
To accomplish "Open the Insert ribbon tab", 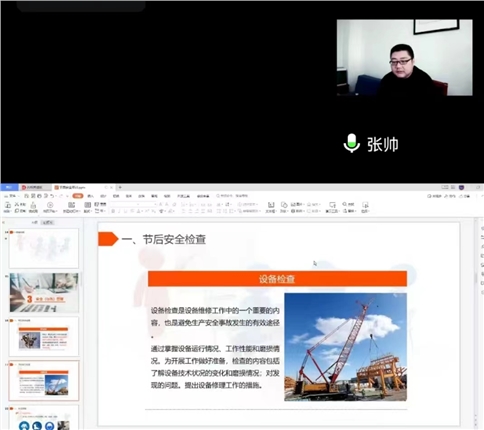I will pos(90,196).
